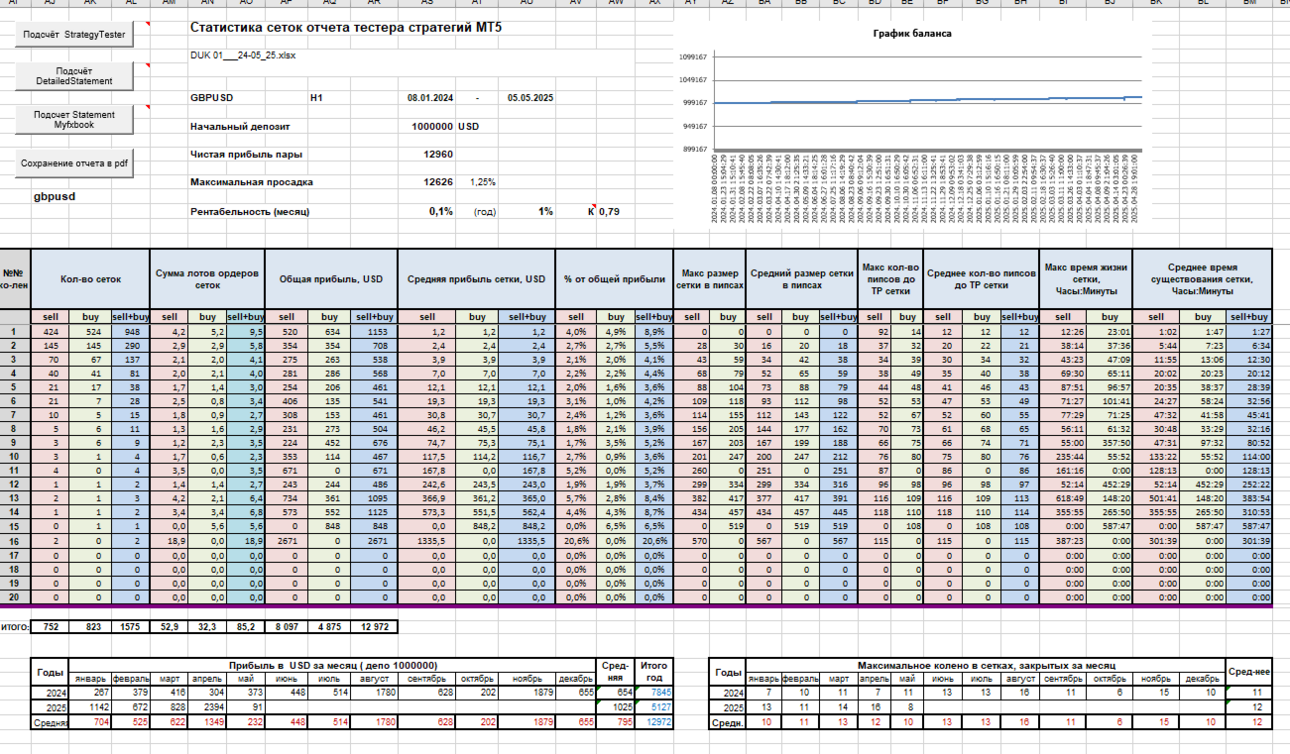This screenshot has width=1290, height=754.
Task: Click the Рентабельность (месяц) label
Action: pyautogui.click(x=249, y=212)
